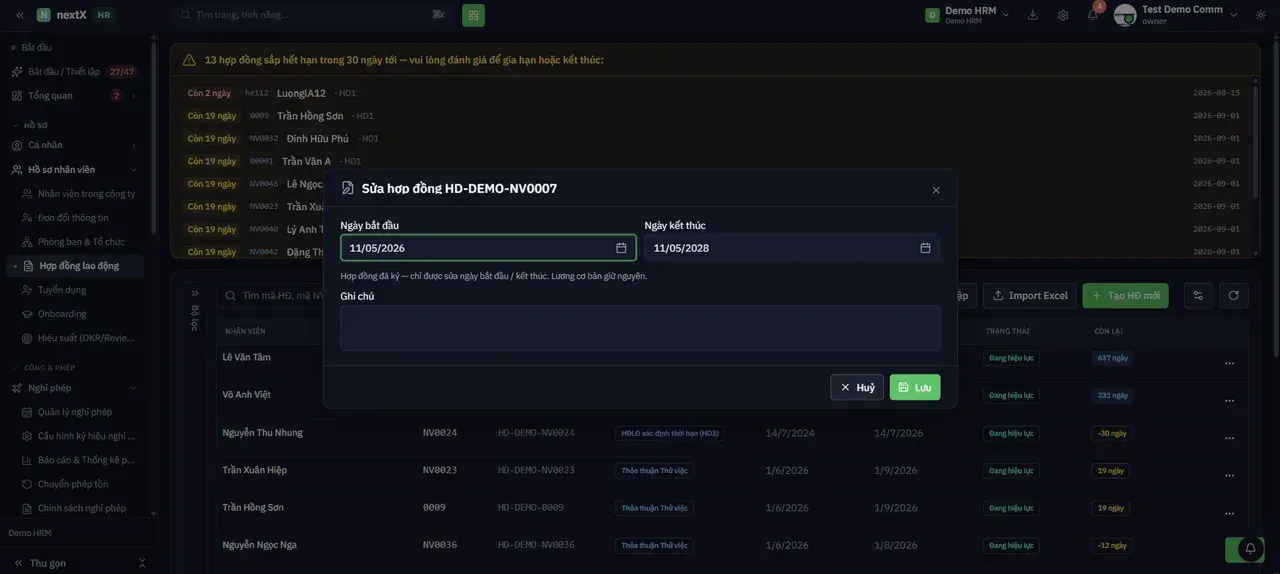Open row actions menu for Lê Văn Tâm
Image resolution: width=1280 pixels, height=574 pixels.
[1229, 363]
